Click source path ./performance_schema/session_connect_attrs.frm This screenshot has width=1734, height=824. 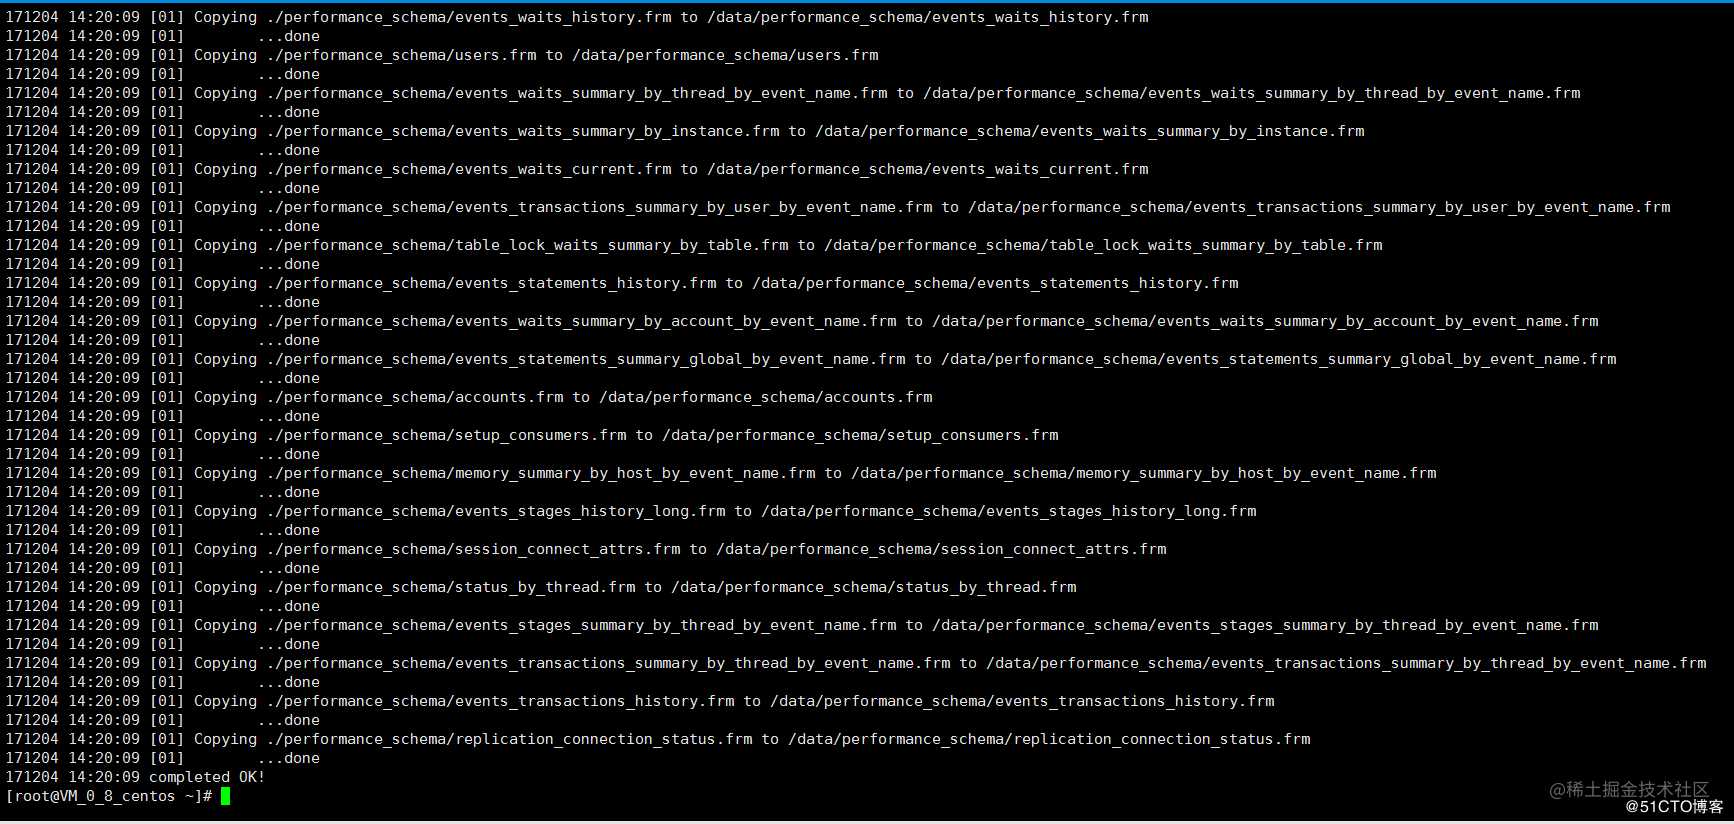(473, 549)
